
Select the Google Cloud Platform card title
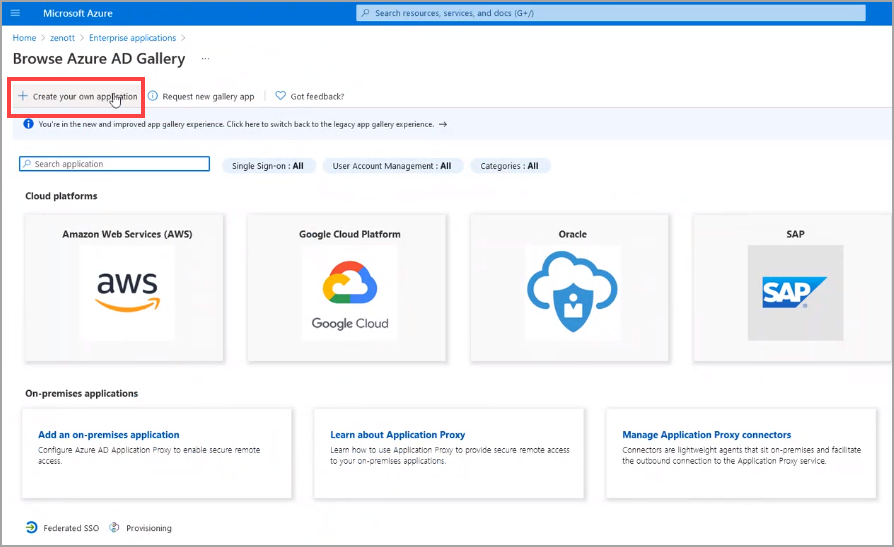click(350, 234)
